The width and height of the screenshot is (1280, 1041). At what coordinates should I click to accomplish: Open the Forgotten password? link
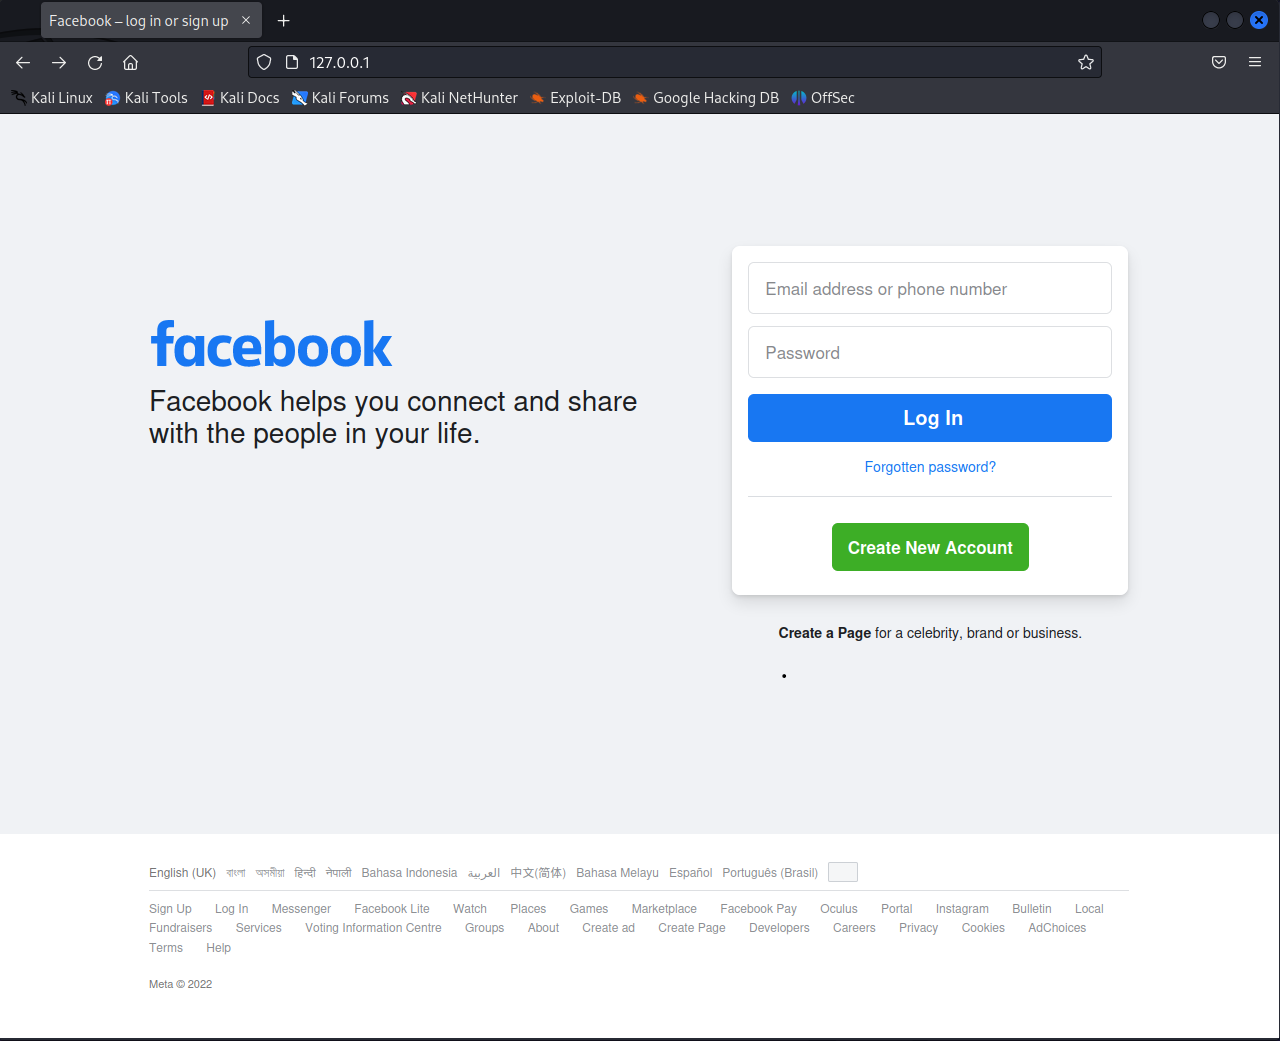930,467
